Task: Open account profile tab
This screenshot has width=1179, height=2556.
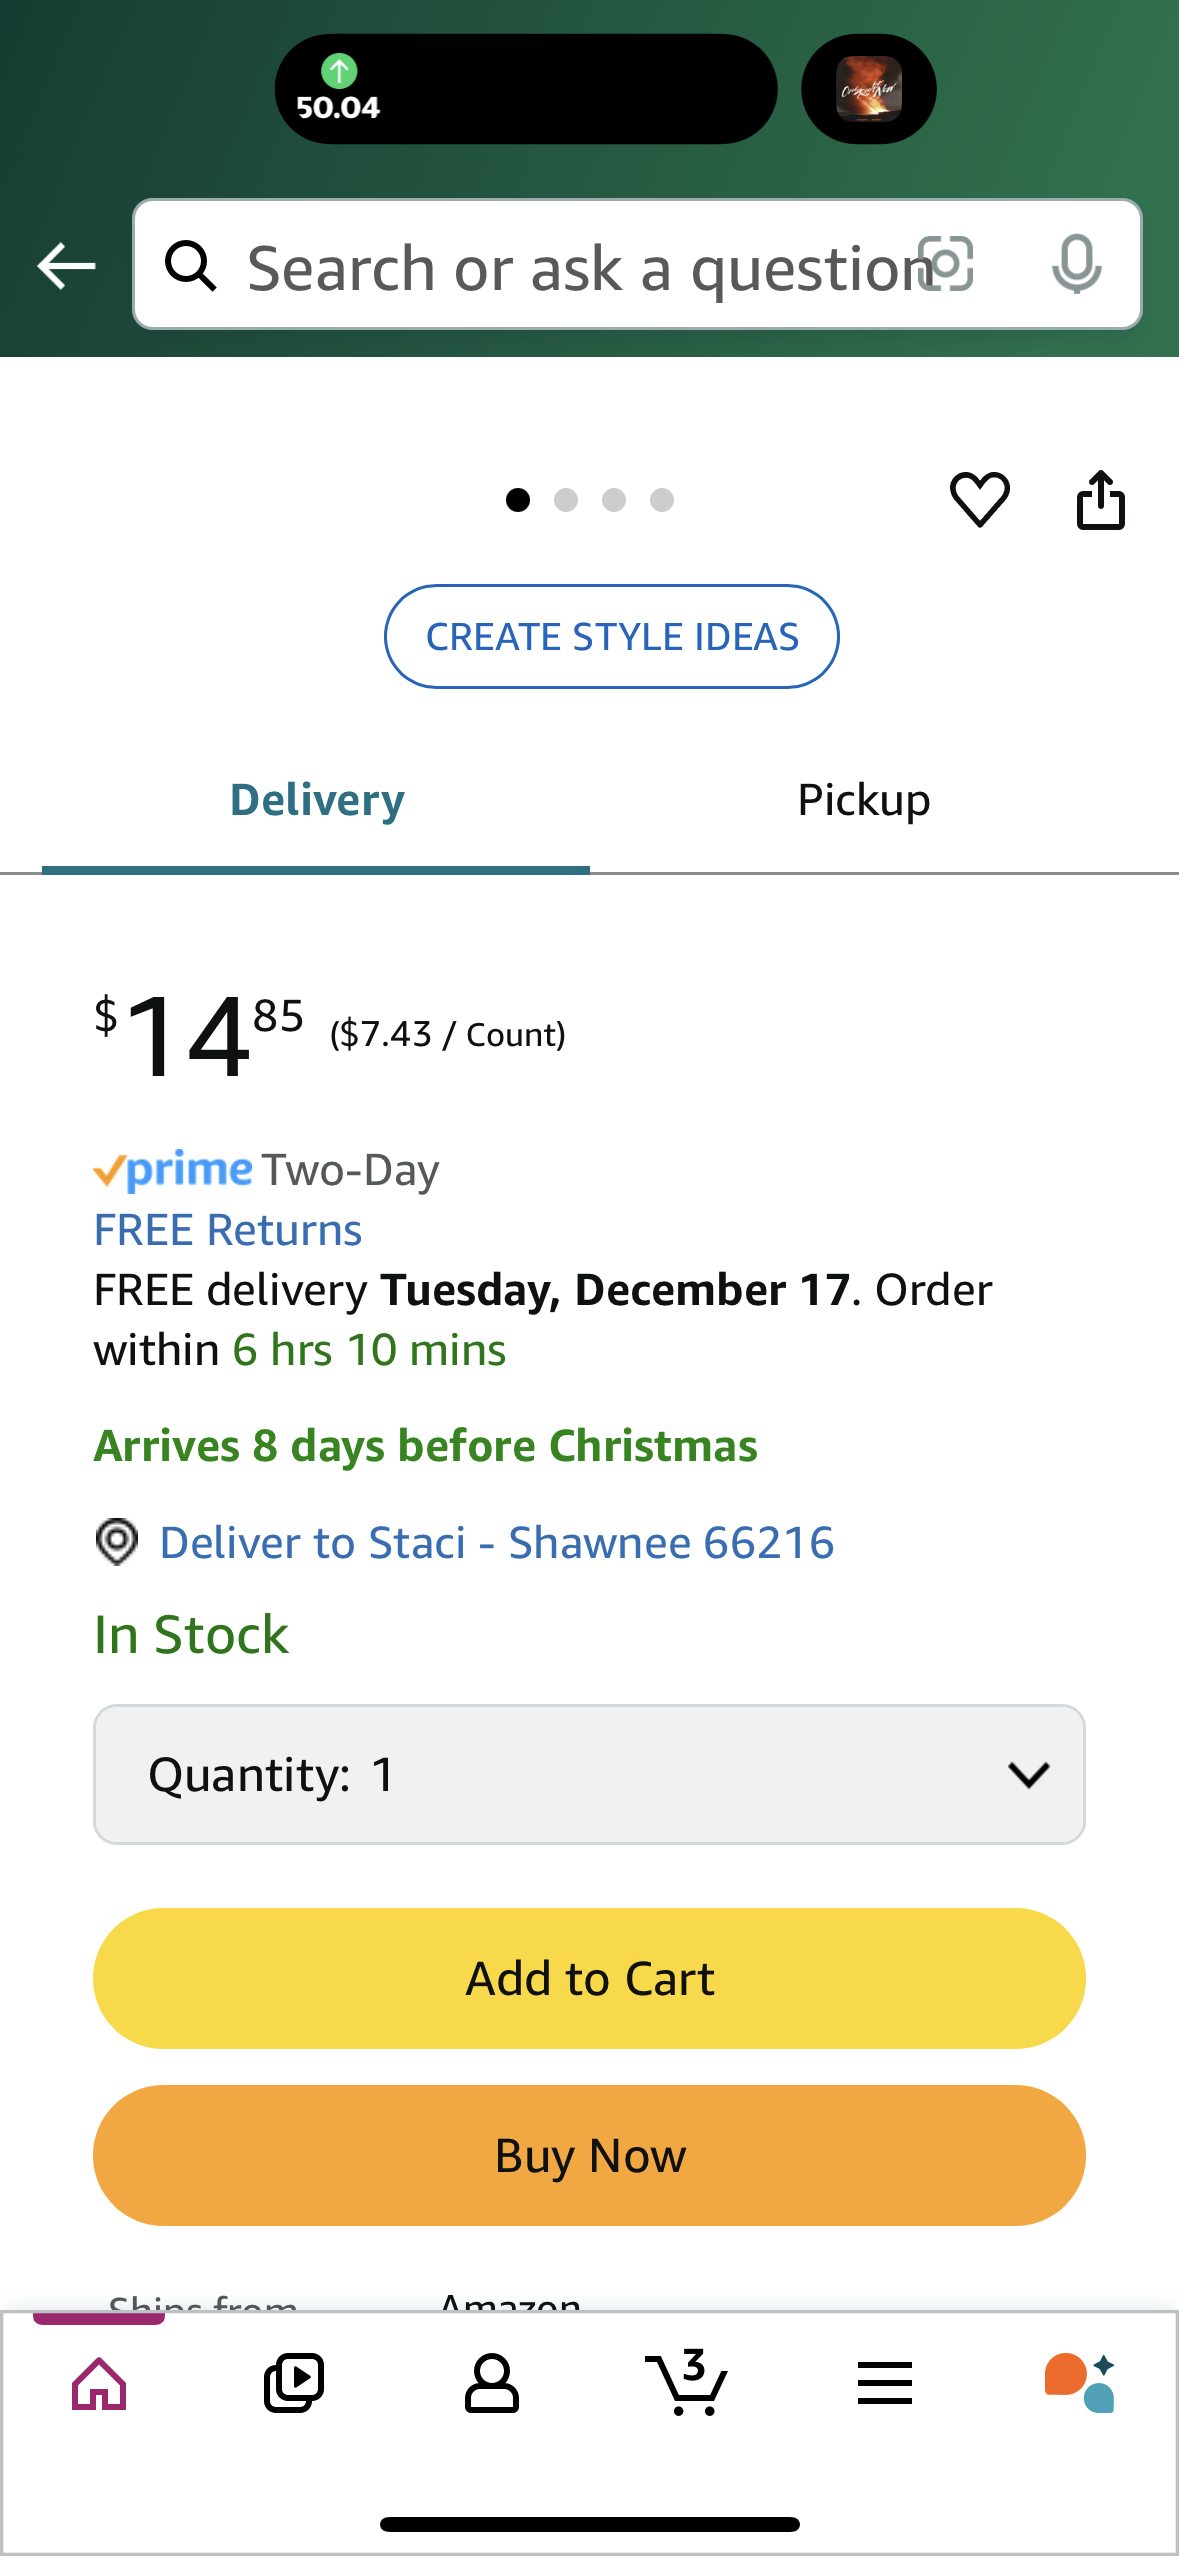Action: pyautogui.click(x=491, y=2384)
